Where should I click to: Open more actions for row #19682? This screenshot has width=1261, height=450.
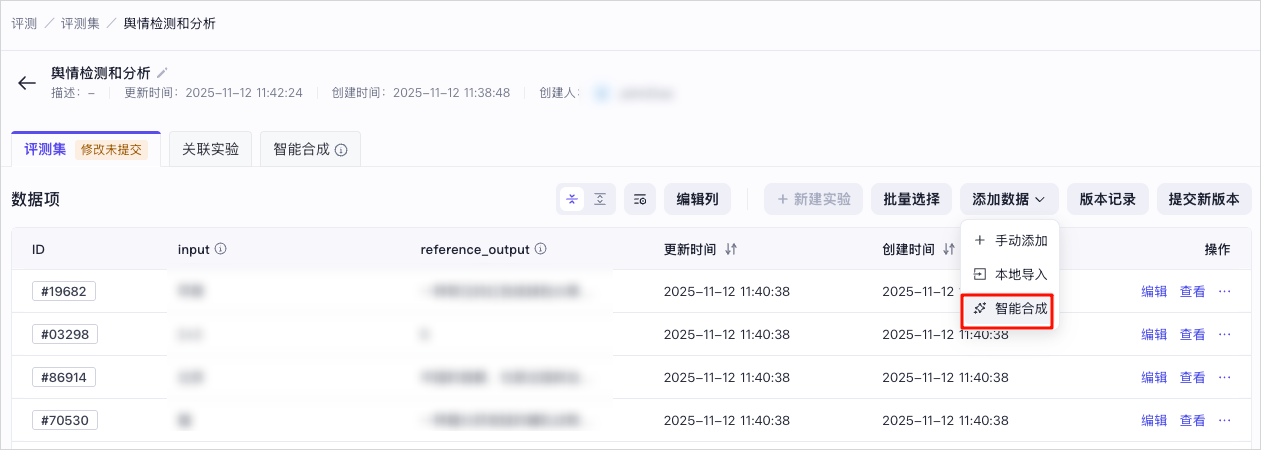tap(1224, 292)
